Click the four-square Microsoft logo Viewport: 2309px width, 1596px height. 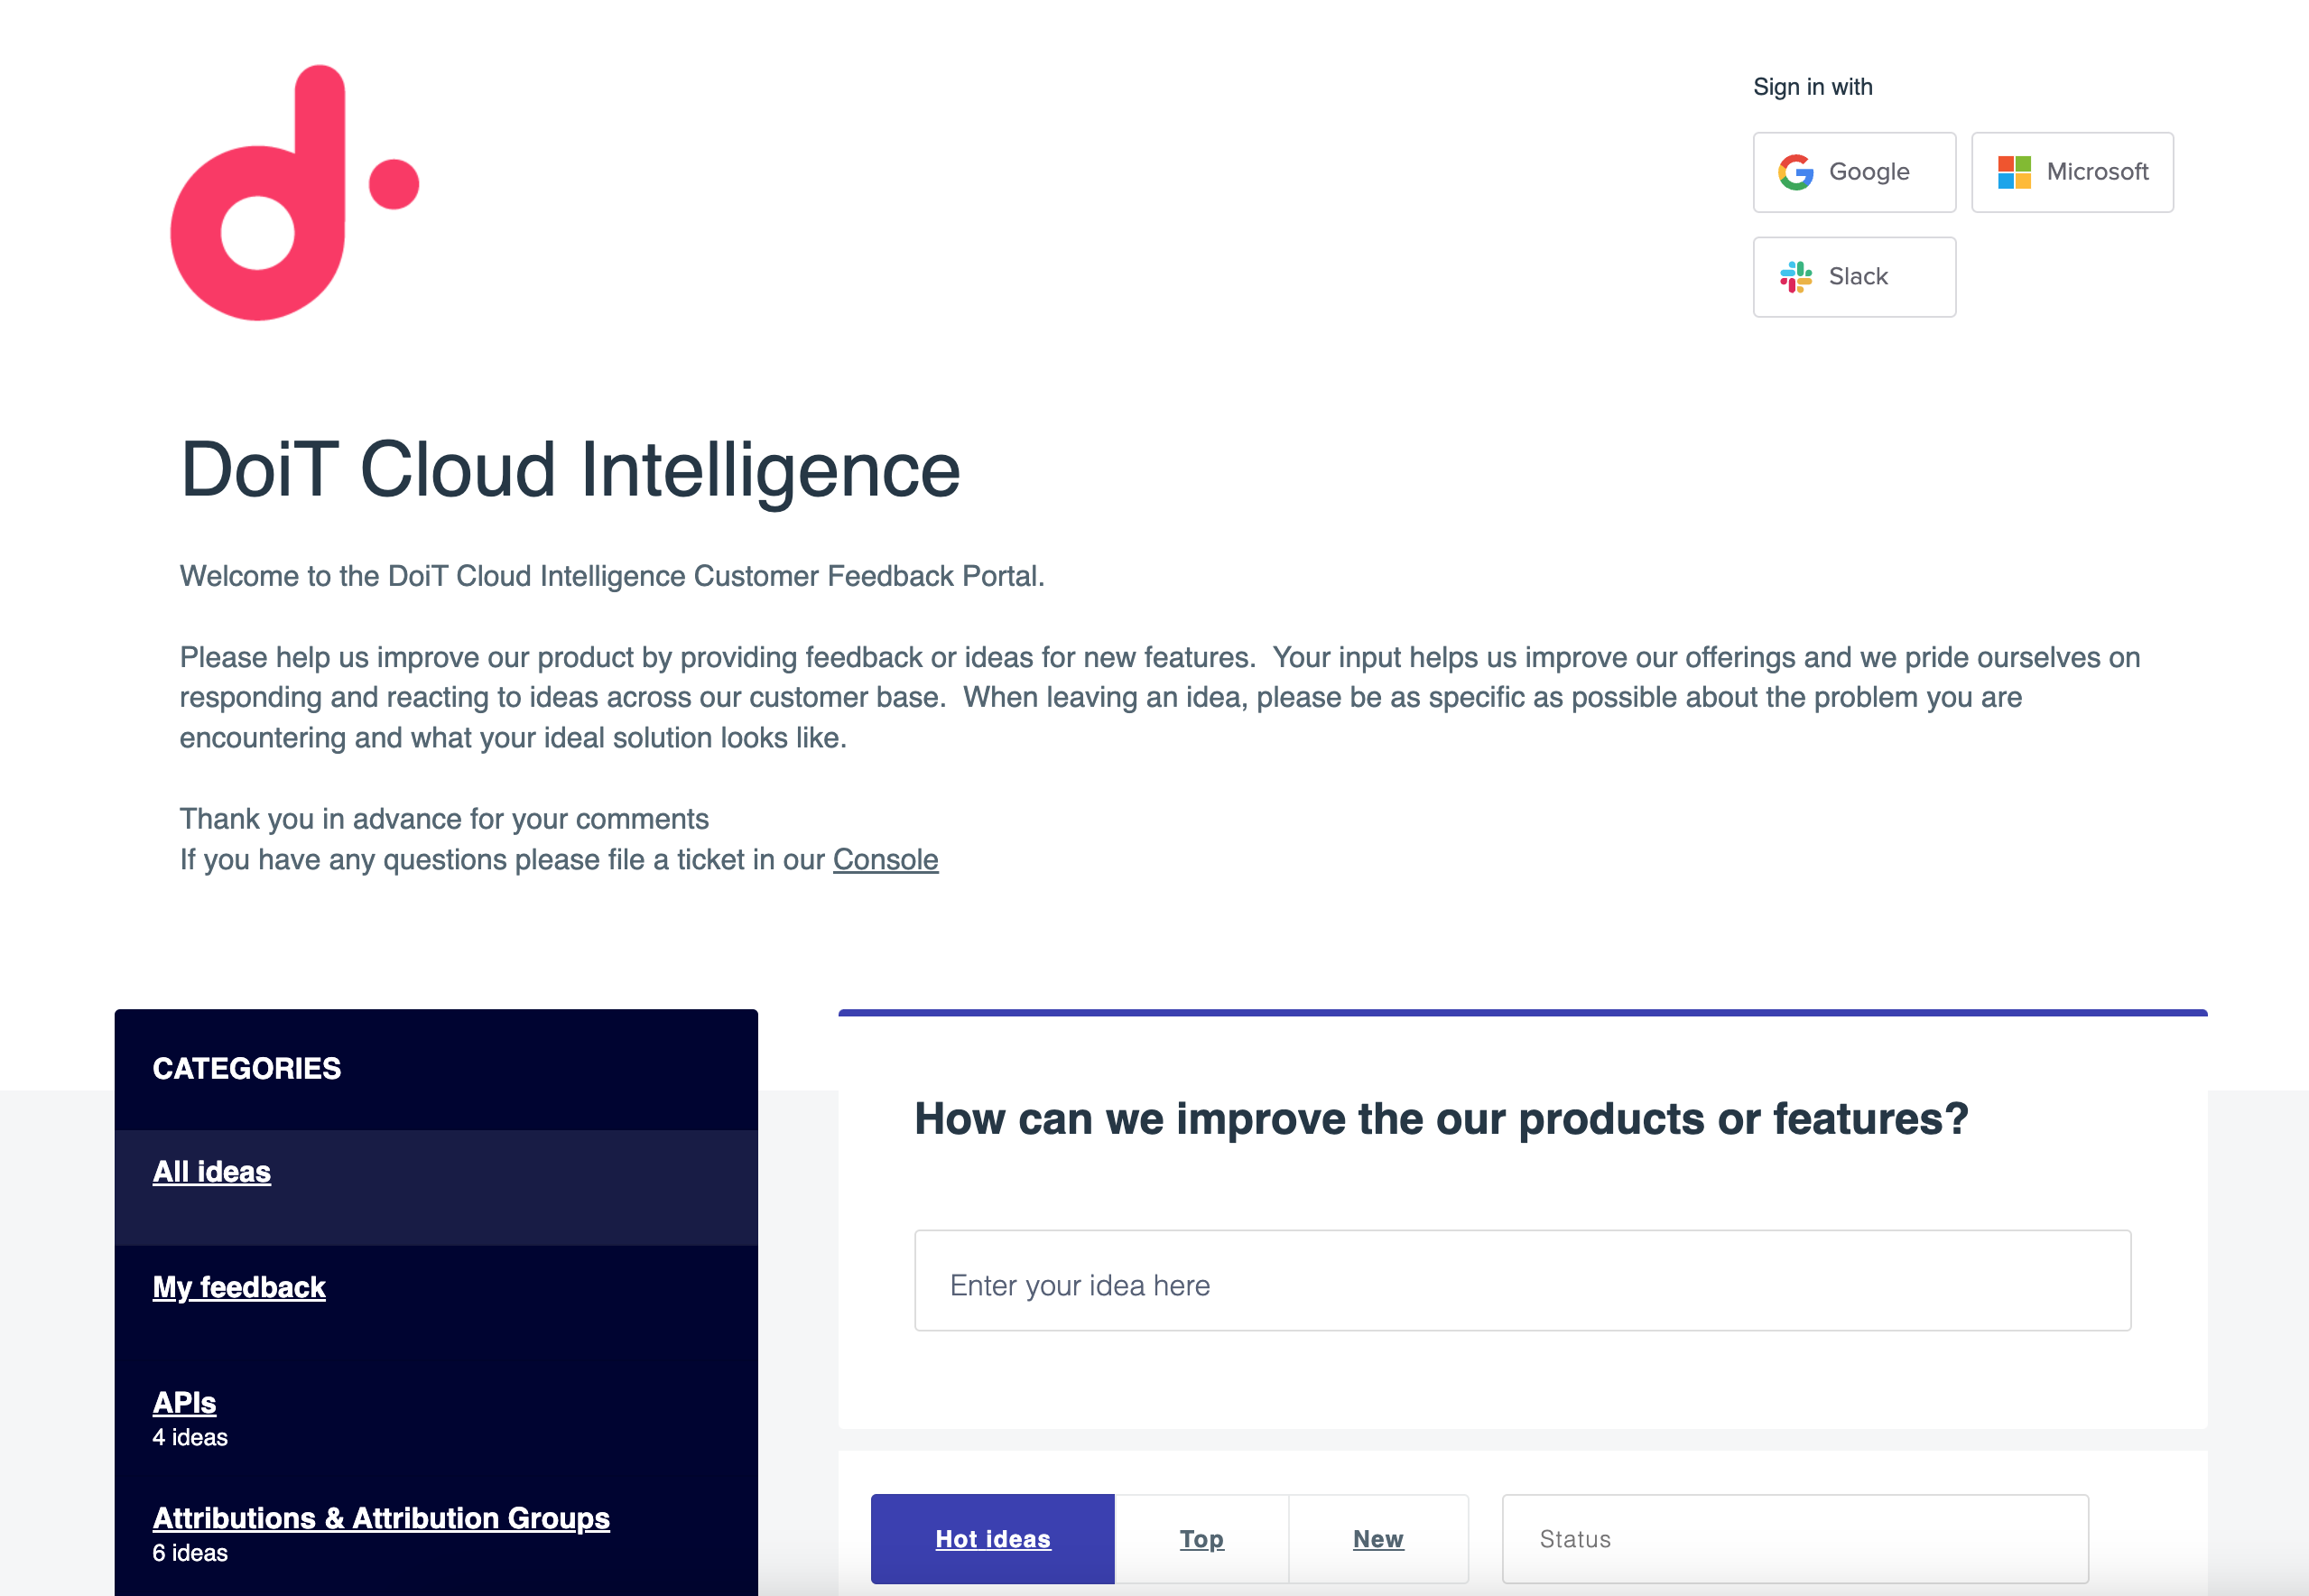(2013, 171)
